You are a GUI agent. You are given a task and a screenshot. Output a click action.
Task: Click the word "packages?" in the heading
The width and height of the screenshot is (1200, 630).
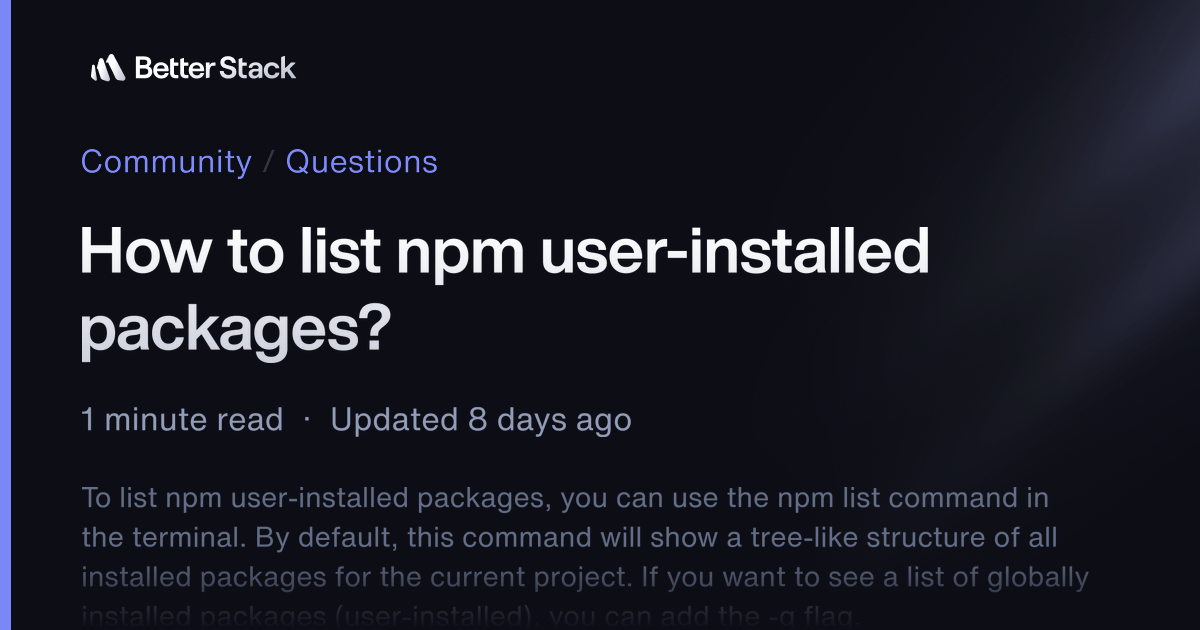pyautogui.click(x=234, y=332)
